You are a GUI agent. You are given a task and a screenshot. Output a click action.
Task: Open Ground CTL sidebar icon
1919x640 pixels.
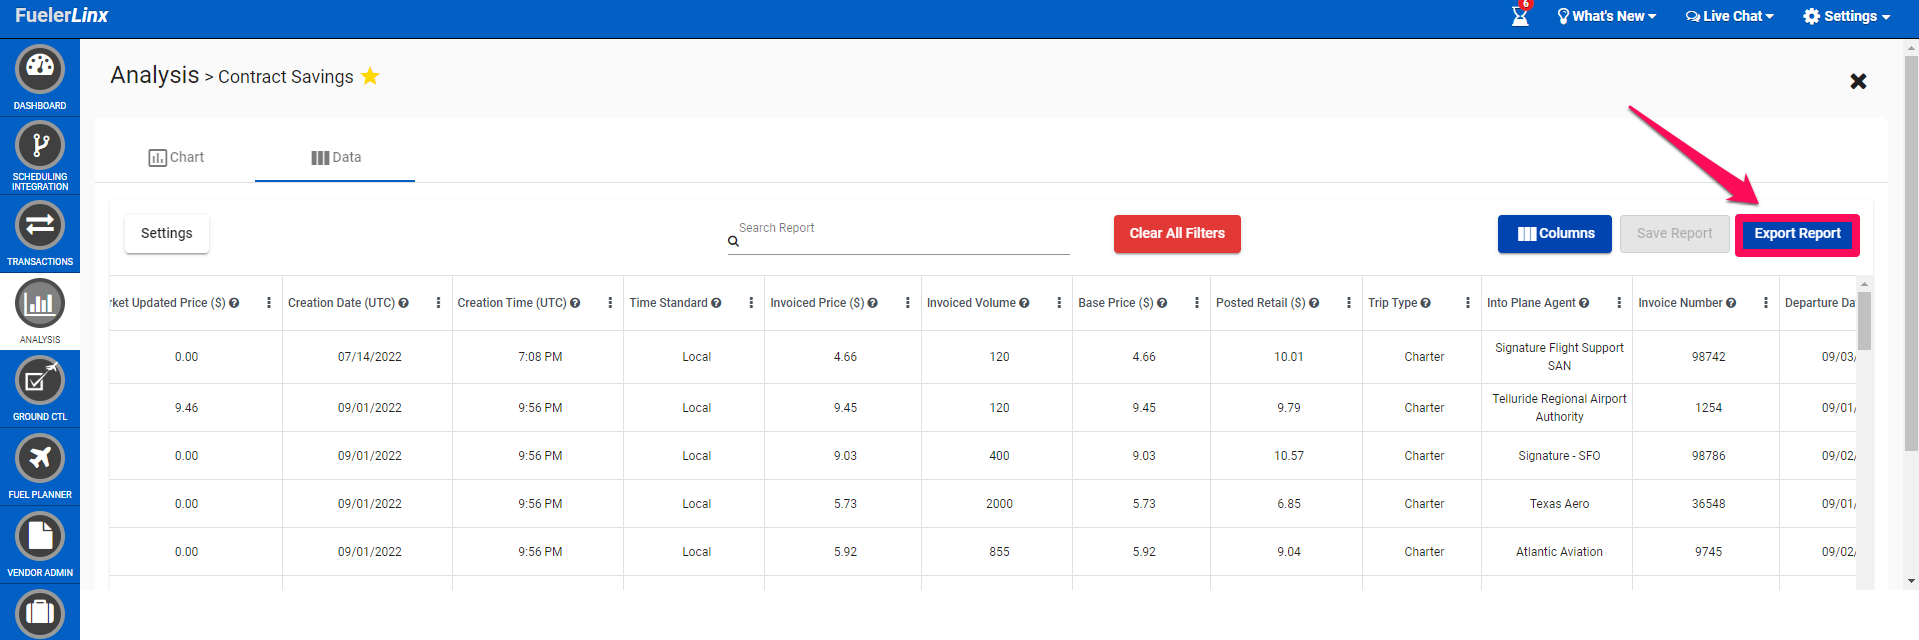click(x=40, y=381)
